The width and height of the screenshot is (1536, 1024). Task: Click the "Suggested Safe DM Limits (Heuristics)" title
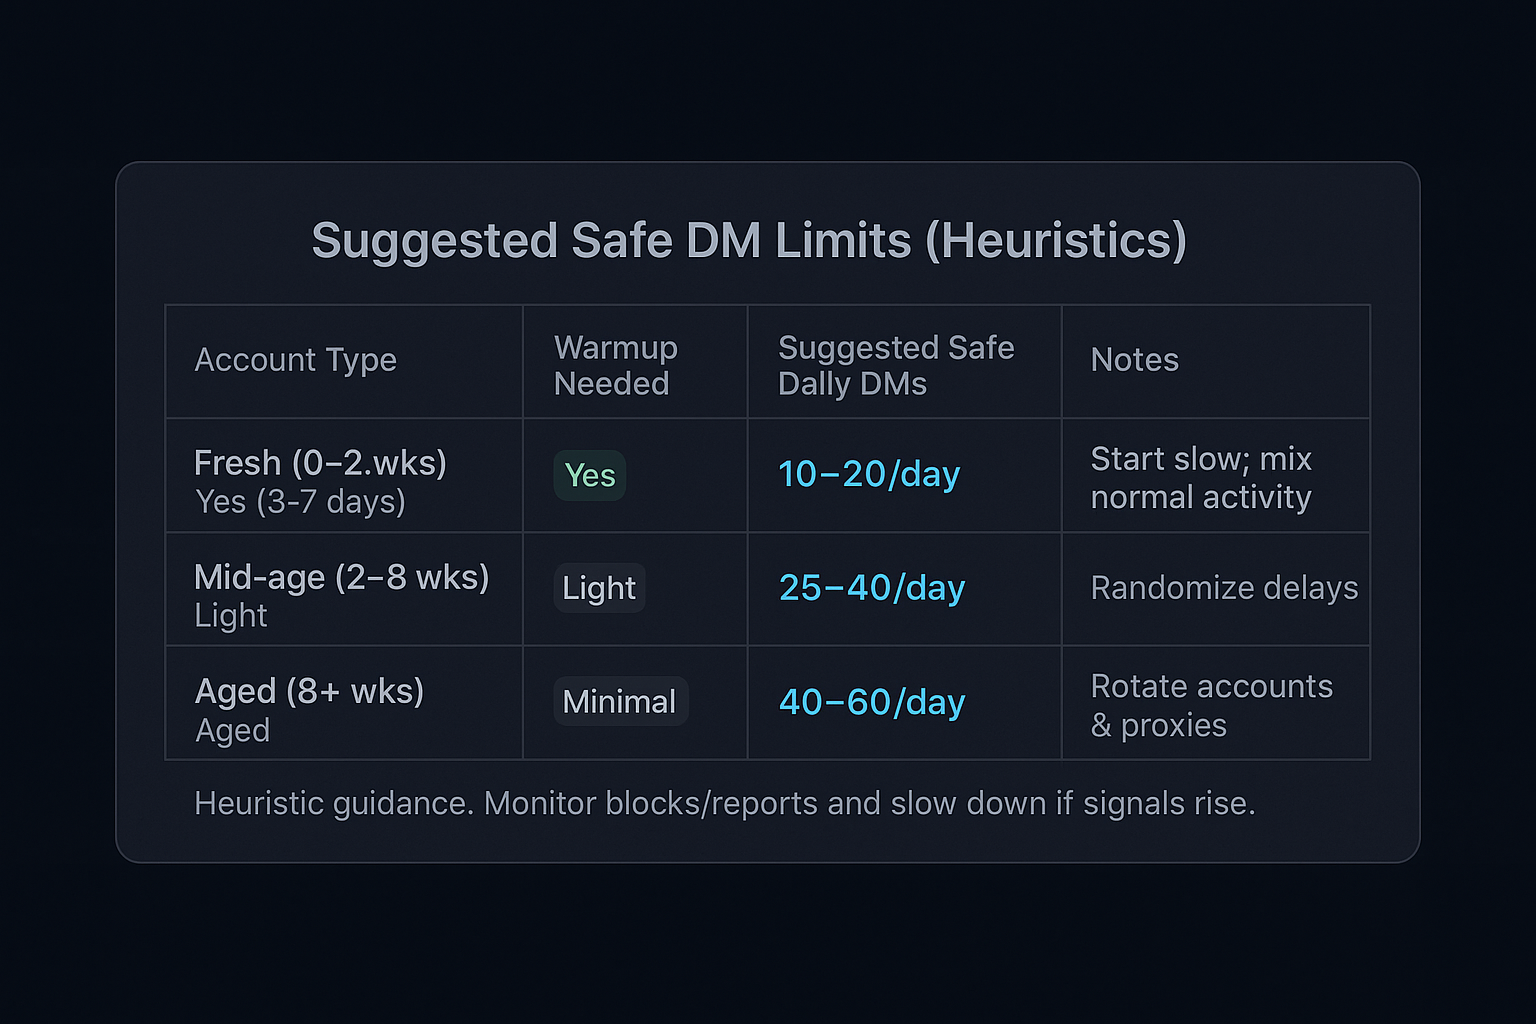tap(749, 241)
